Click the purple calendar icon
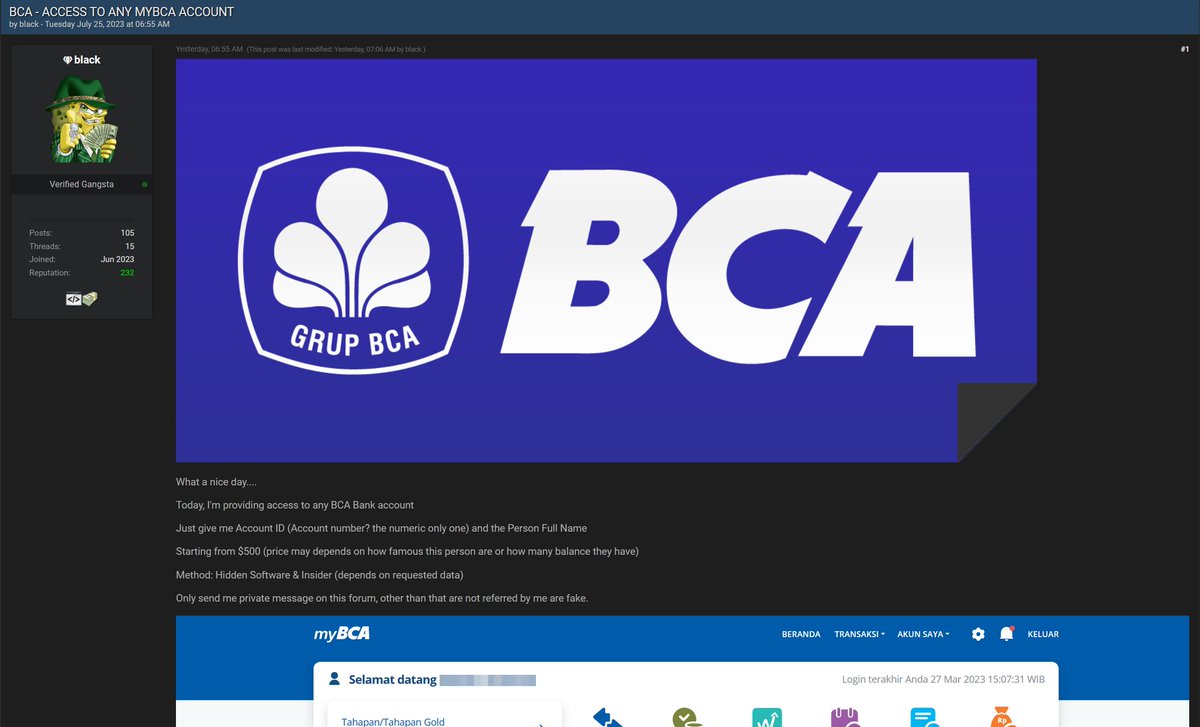The height and width of the screenshot is (727, 1200). (845, 717)
